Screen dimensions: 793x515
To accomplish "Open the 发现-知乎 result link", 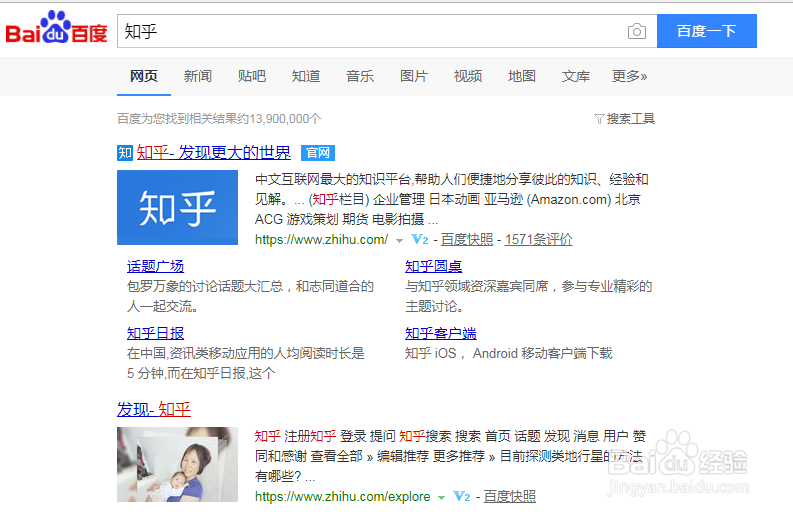I will pos(154,409).
